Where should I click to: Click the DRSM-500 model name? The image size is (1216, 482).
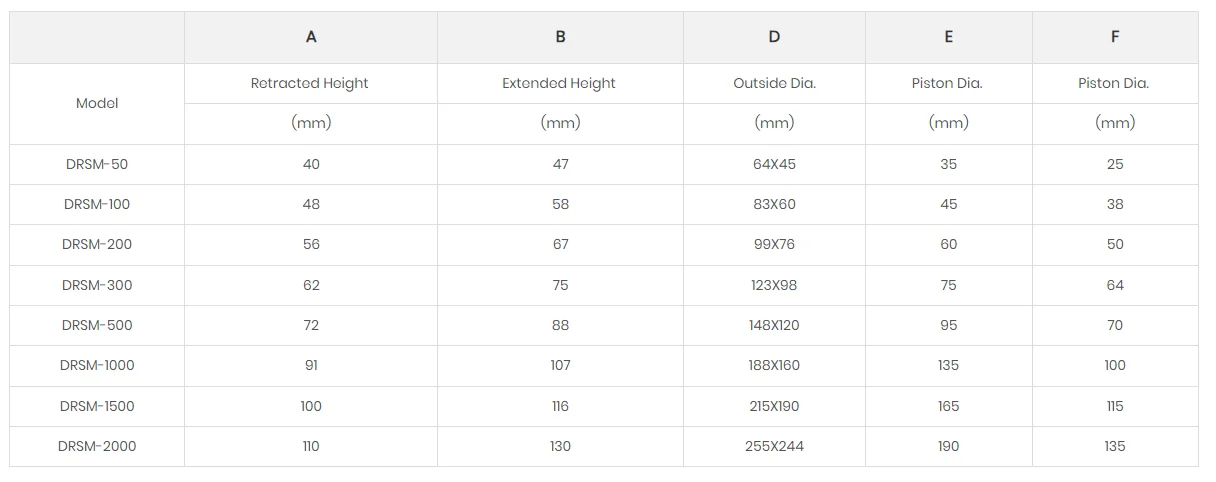pos(97,325)
